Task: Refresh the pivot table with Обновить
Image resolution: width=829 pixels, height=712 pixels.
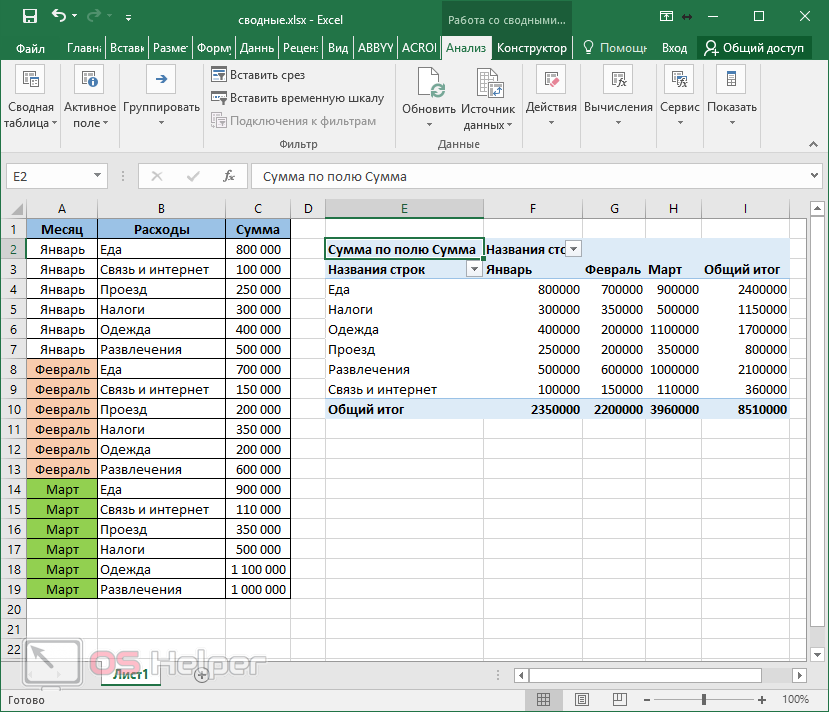Action: 429,98
